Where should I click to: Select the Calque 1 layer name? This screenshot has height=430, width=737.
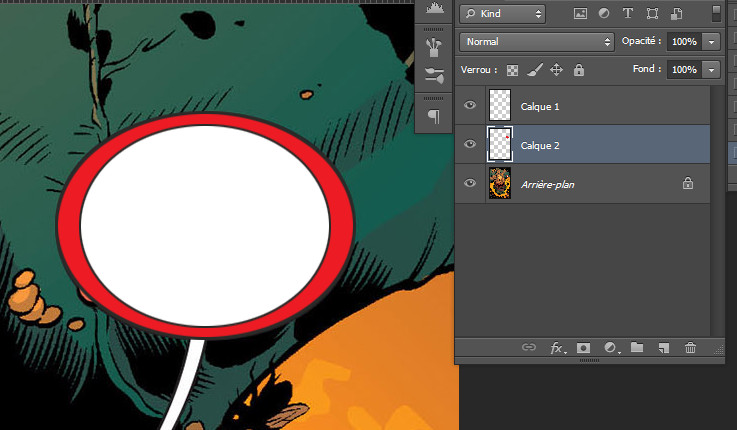tap(540, 107)
